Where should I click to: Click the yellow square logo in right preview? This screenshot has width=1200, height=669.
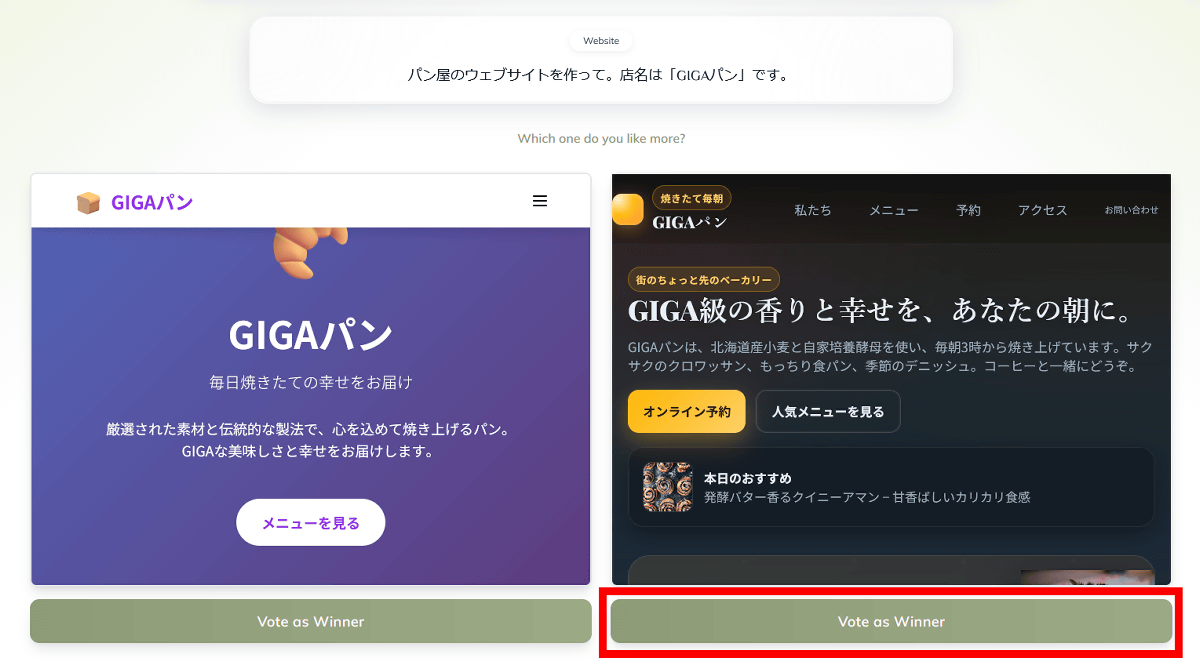tap(628, 209)
